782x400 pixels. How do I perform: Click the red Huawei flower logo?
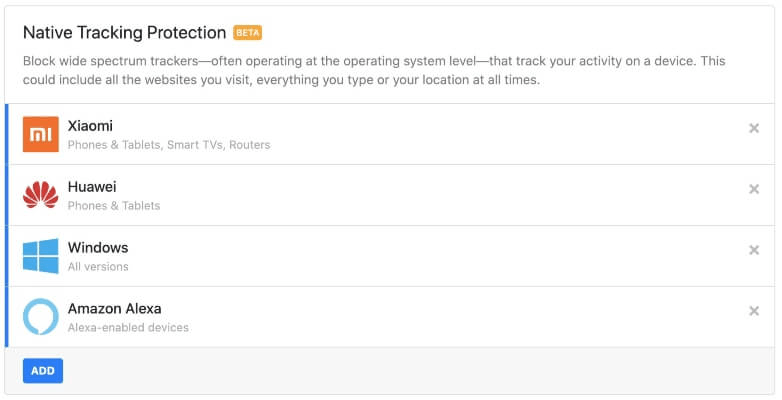[40, 195]
